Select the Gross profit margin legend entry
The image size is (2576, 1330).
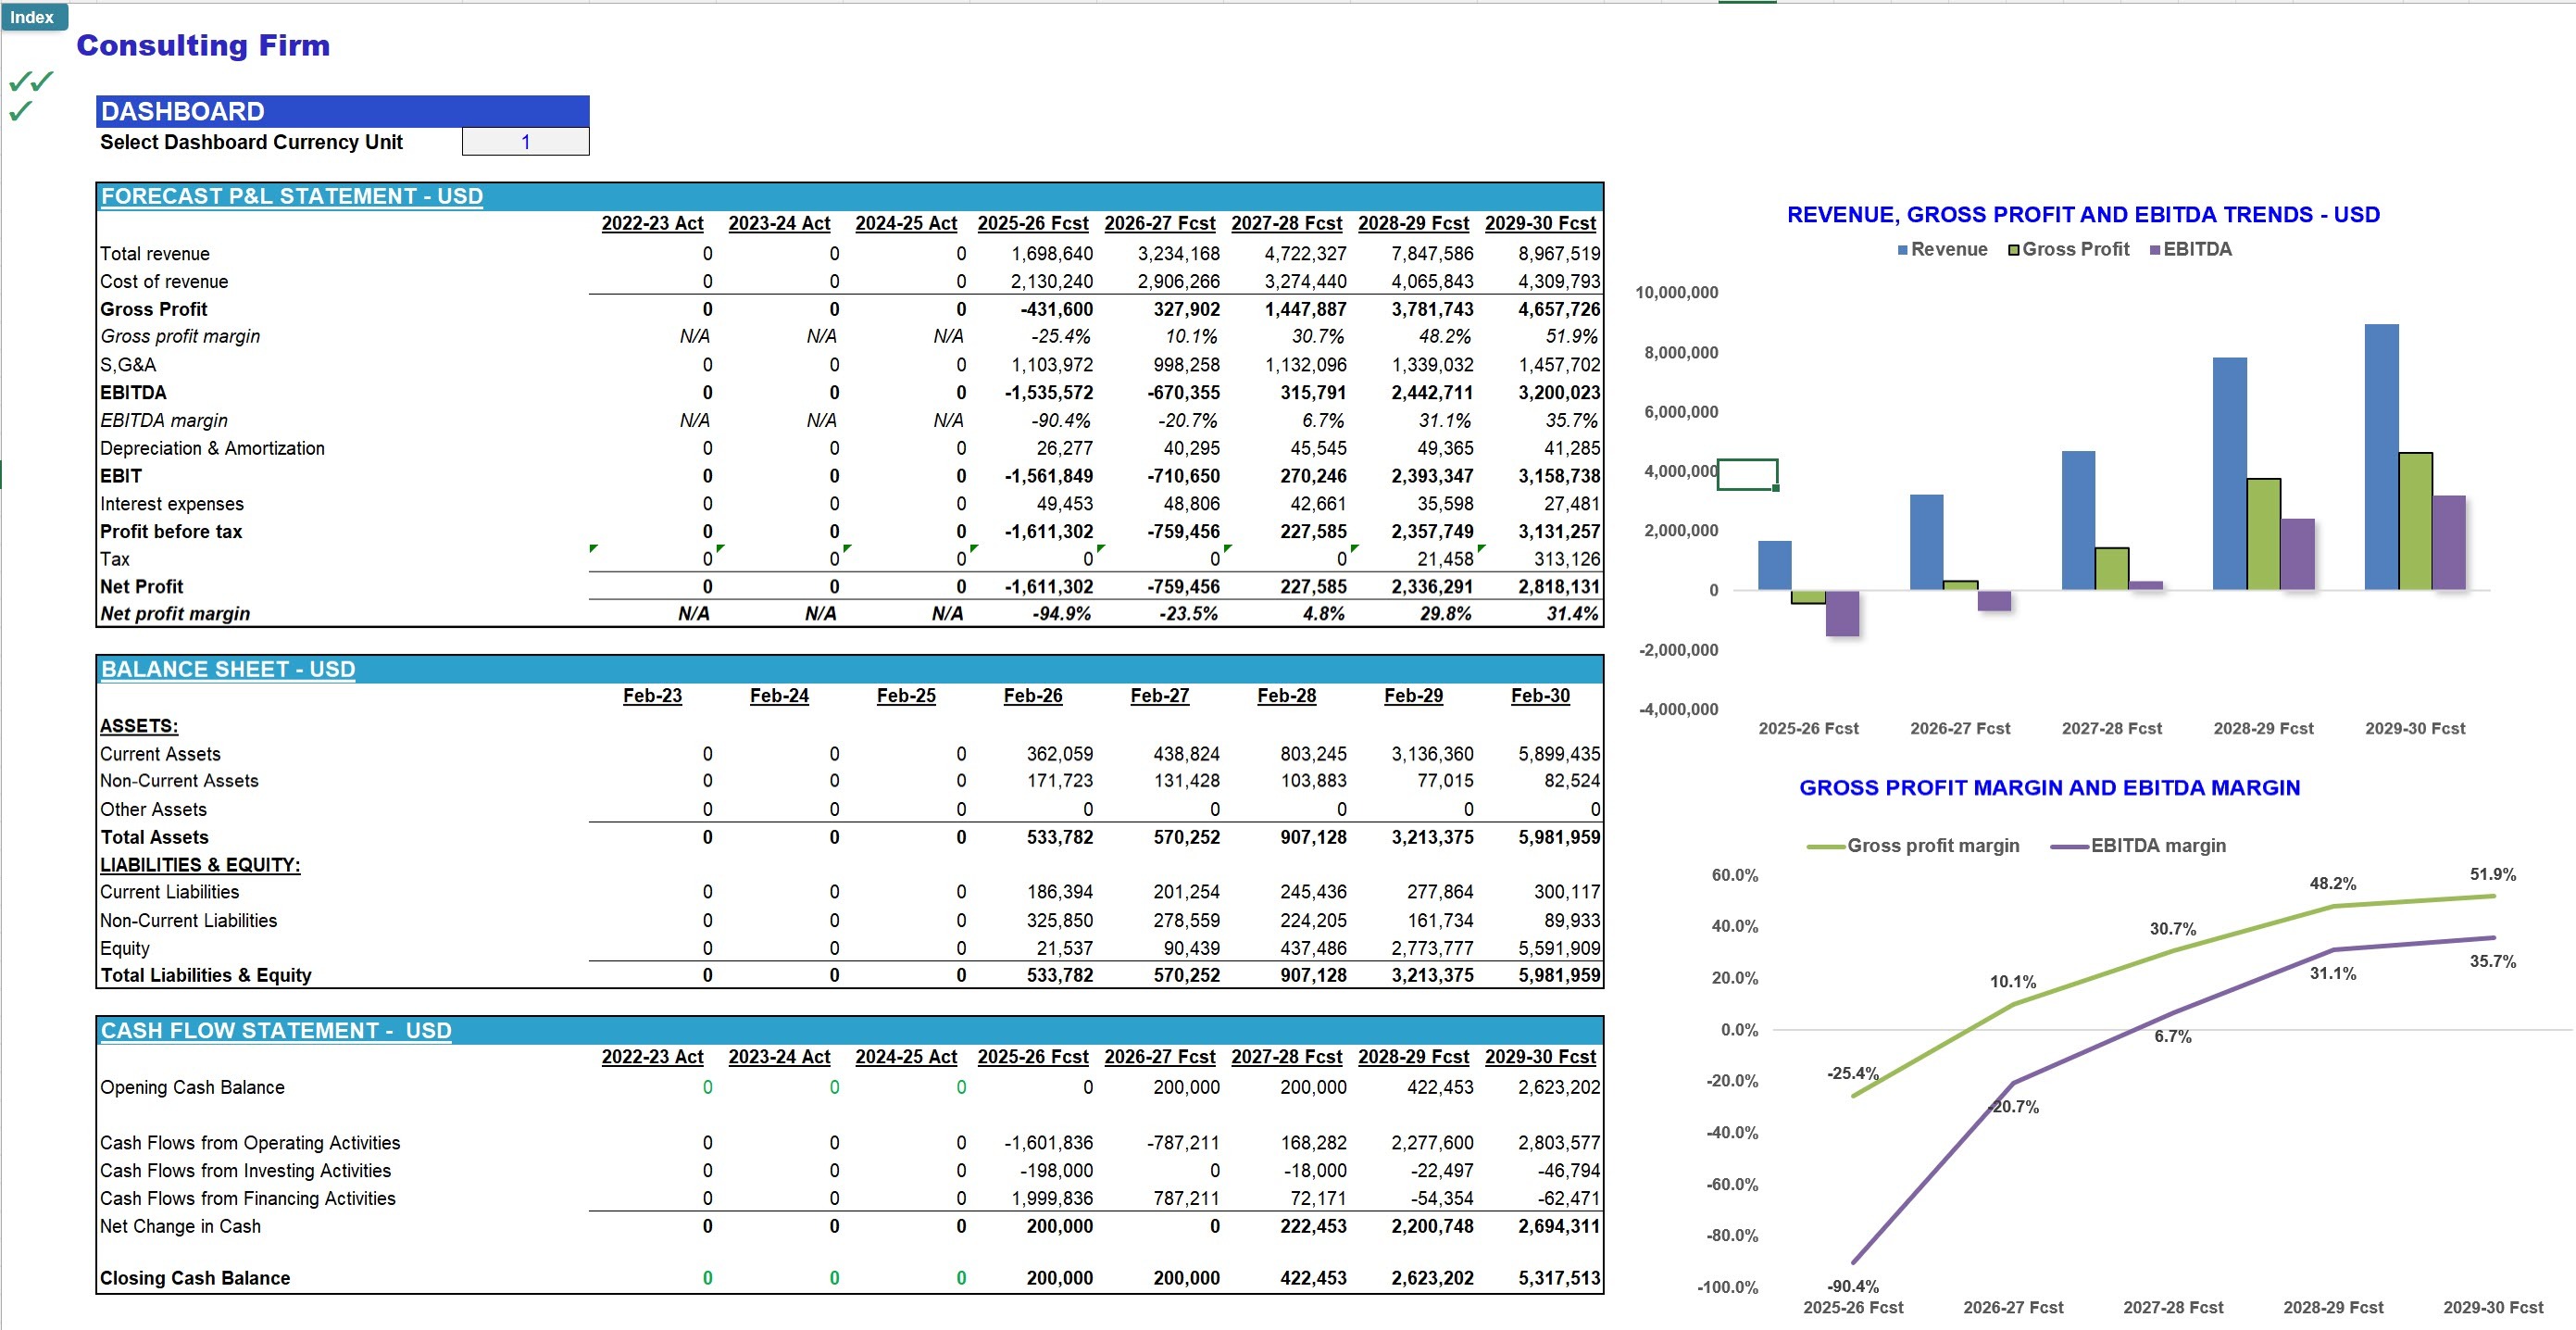point(1913,846)
